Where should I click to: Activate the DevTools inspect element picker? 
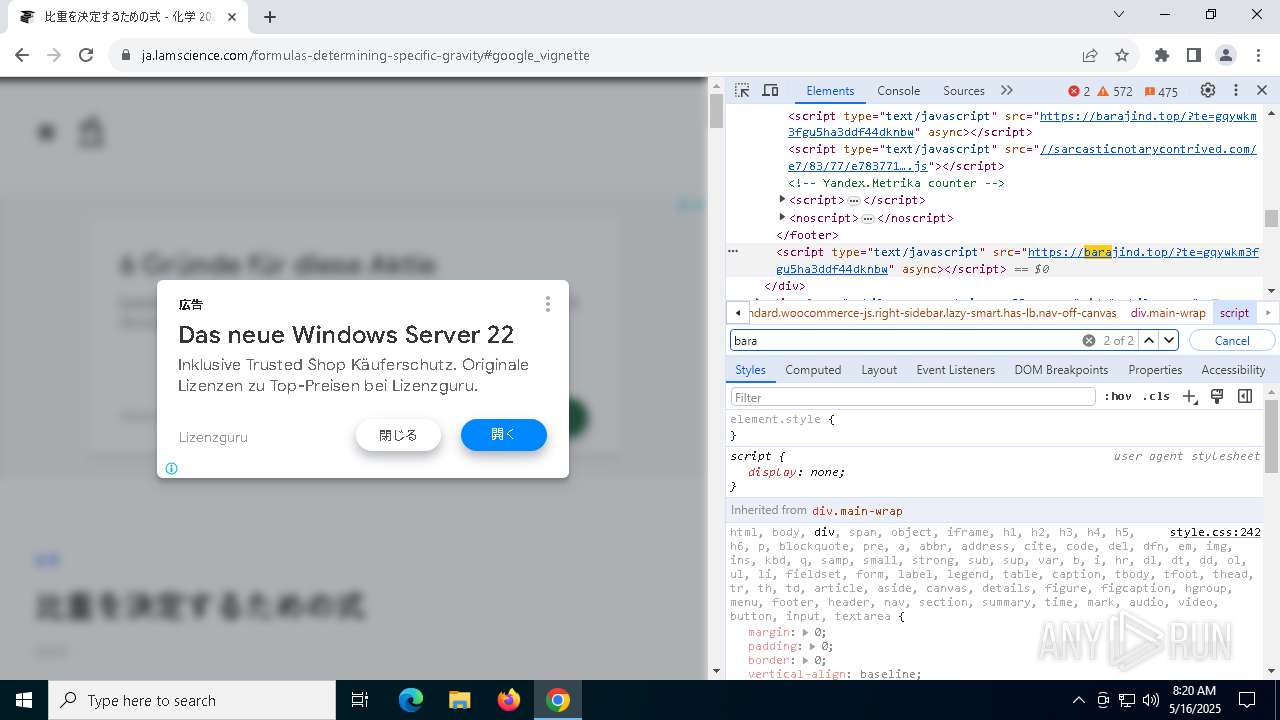[x=741, y=90]
